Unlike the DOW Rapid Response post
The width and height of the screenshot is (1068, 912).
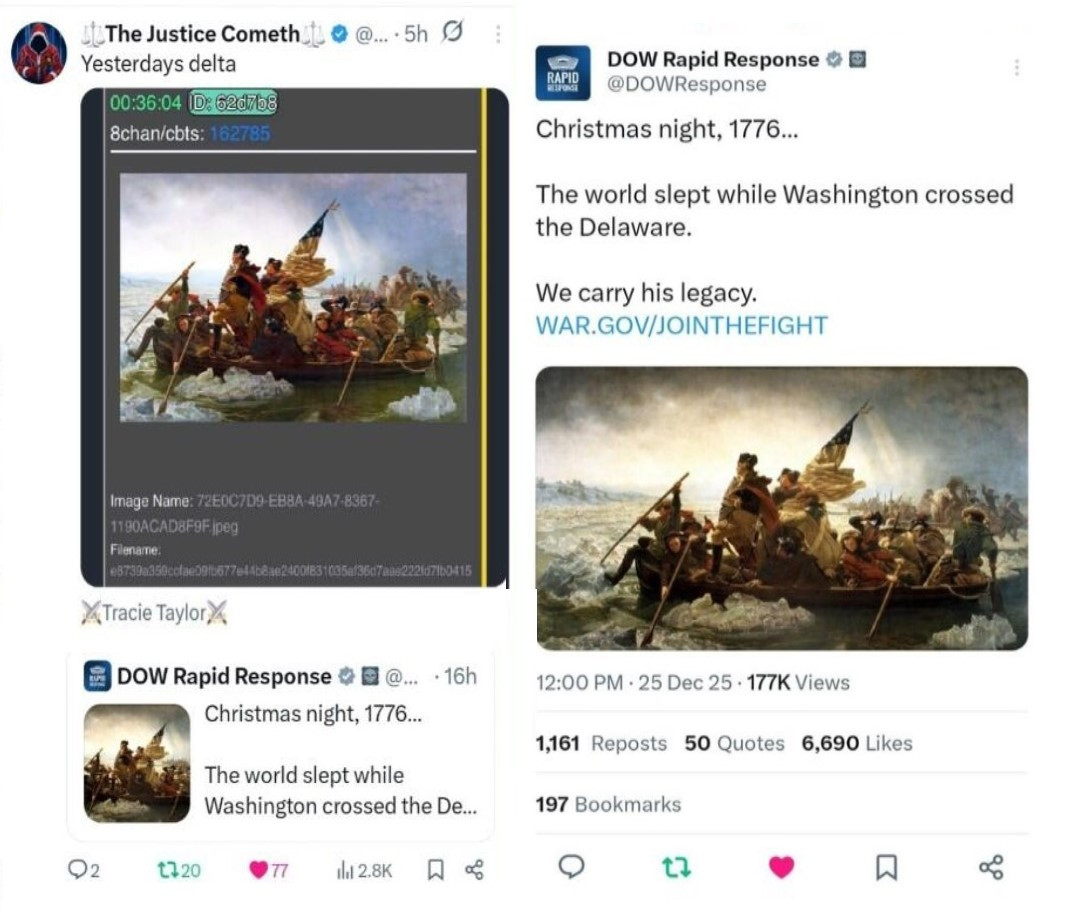click(781, 867)
